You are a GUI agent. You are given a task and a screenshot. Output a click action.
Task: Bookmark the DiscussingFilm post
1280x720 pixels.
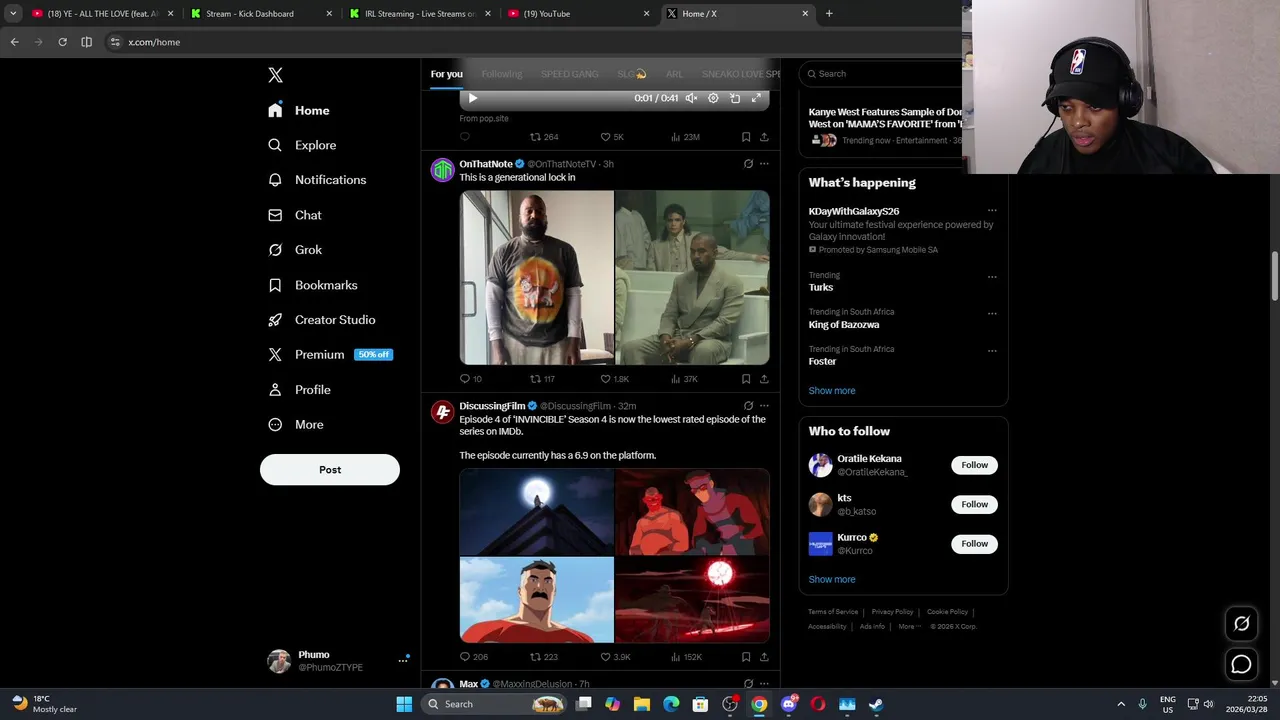746,657
